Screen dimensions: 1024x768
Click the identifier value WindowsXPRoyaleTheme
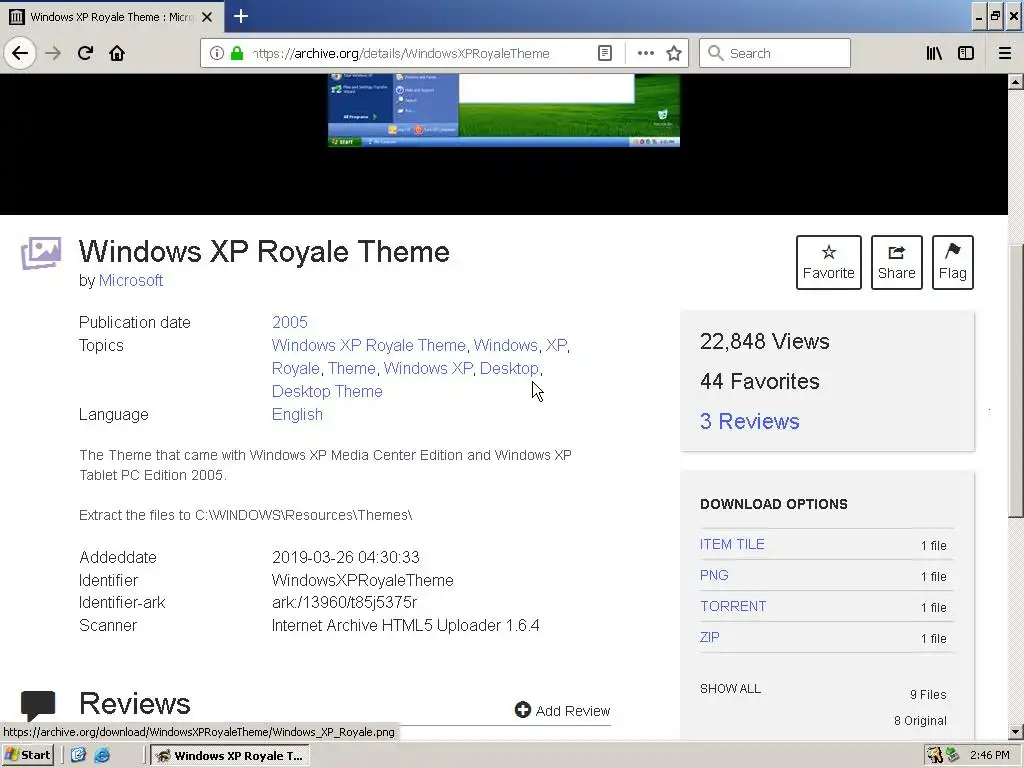tap(362, 580)
